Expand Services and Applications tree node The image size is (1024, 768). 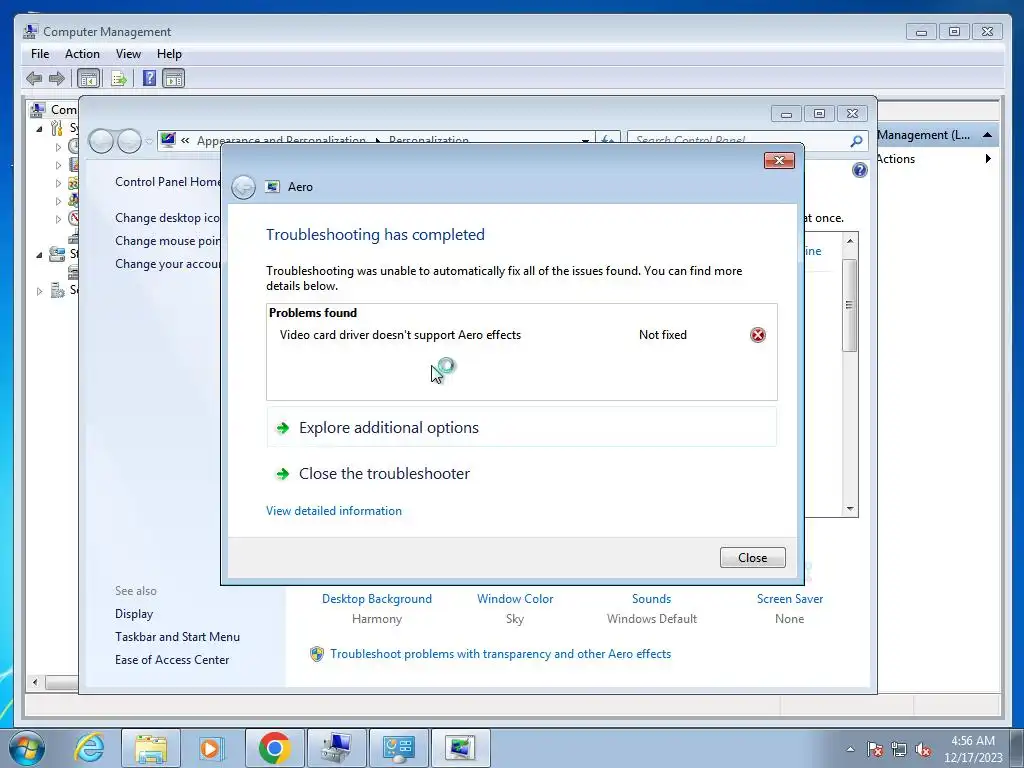(x=39, y=291)
